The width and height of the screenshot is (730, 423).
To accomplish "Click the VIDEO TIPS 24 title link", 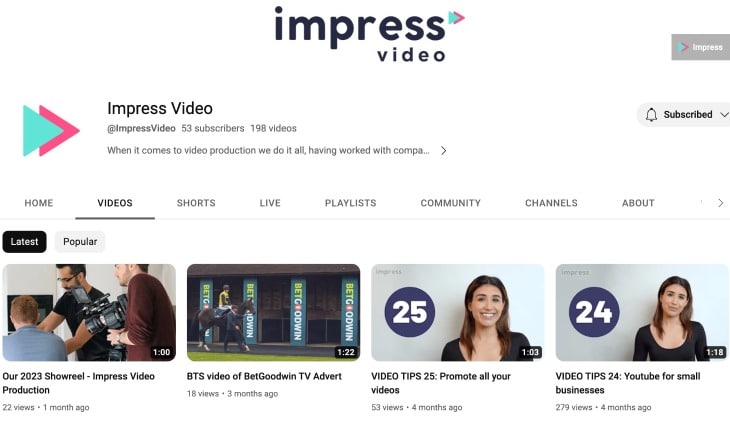I will tap(628, 383).
